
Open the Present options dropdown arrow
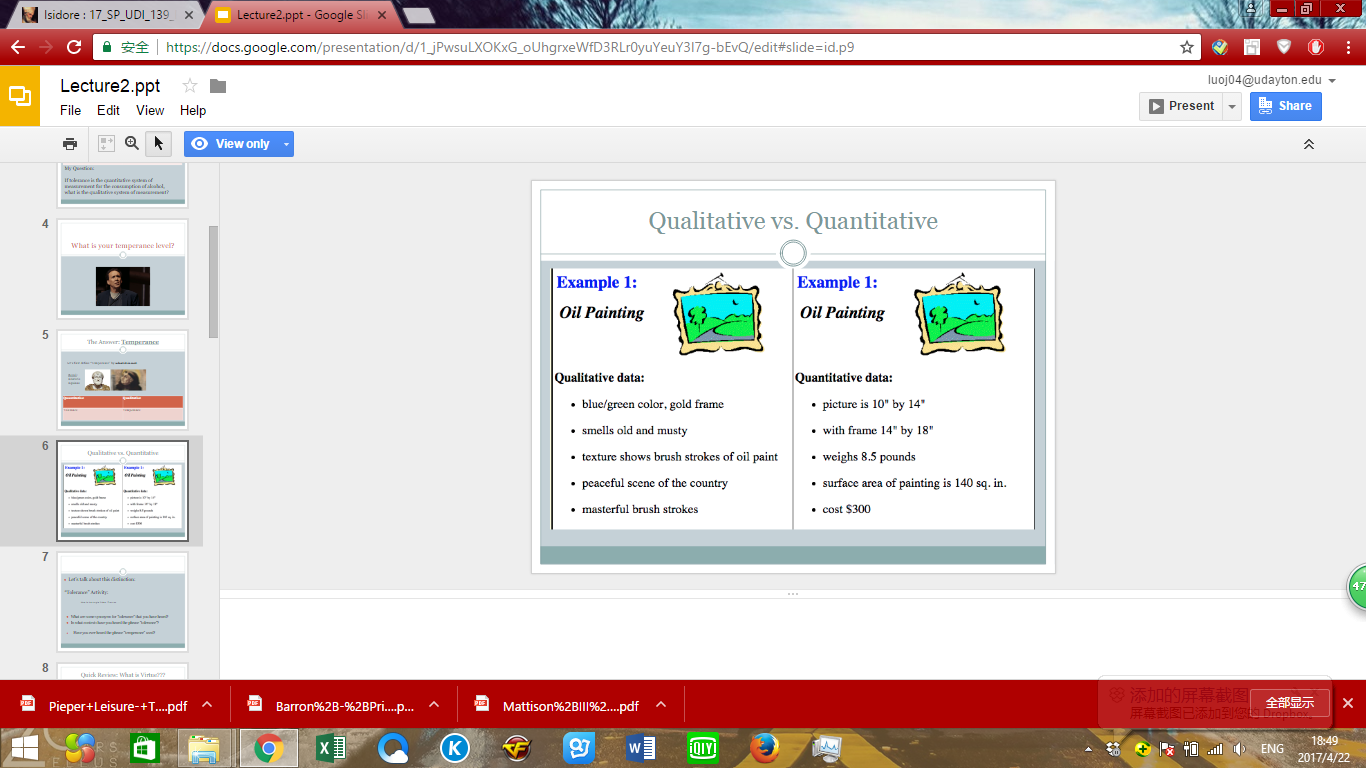pyautogui.click(x=1232, y=106)
